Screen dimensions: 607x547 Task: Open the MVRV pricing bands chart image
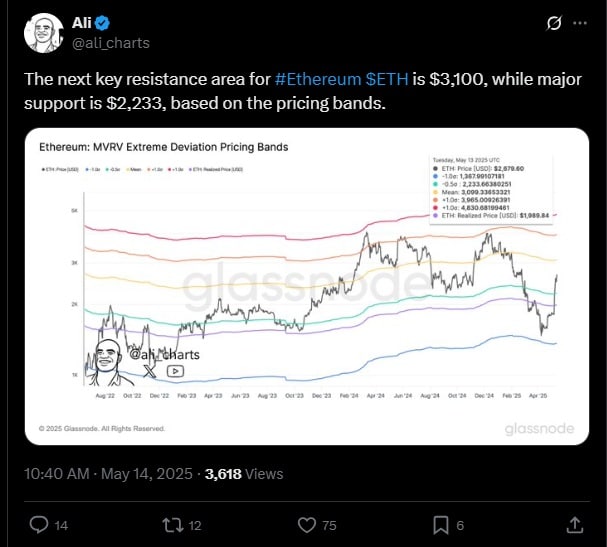click(307, 286)
